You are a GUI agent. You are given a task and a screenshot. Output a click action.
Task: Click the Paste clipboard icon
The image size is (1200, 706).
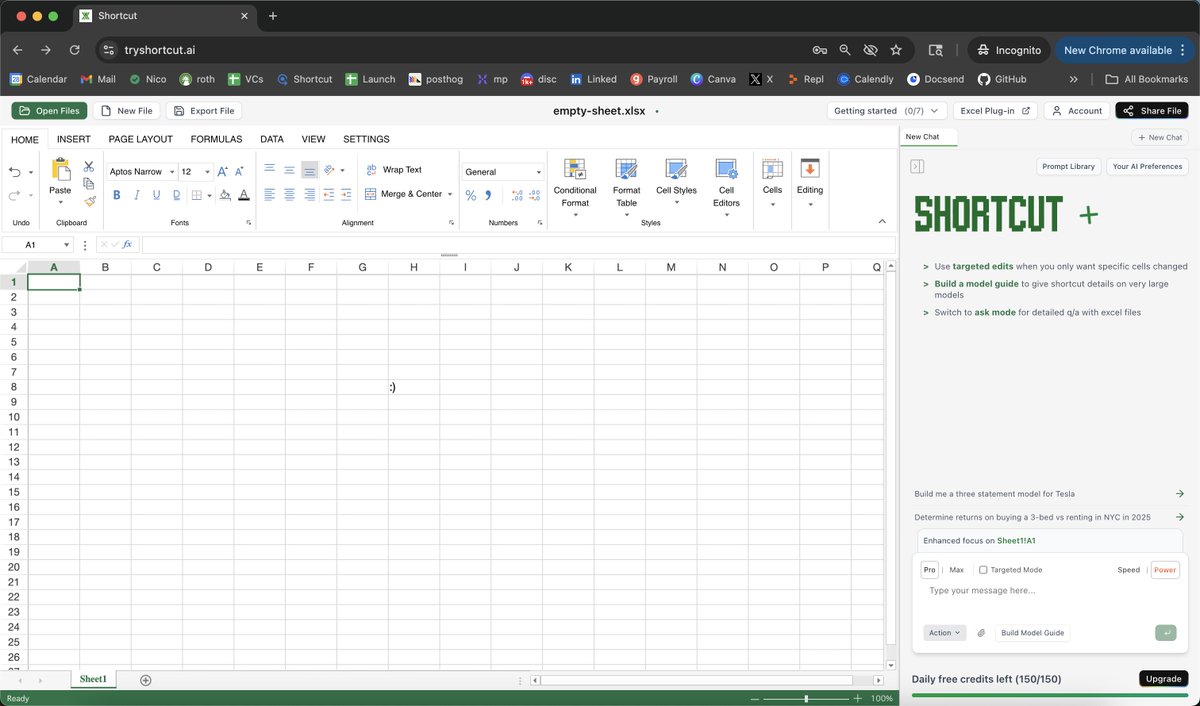61,169
